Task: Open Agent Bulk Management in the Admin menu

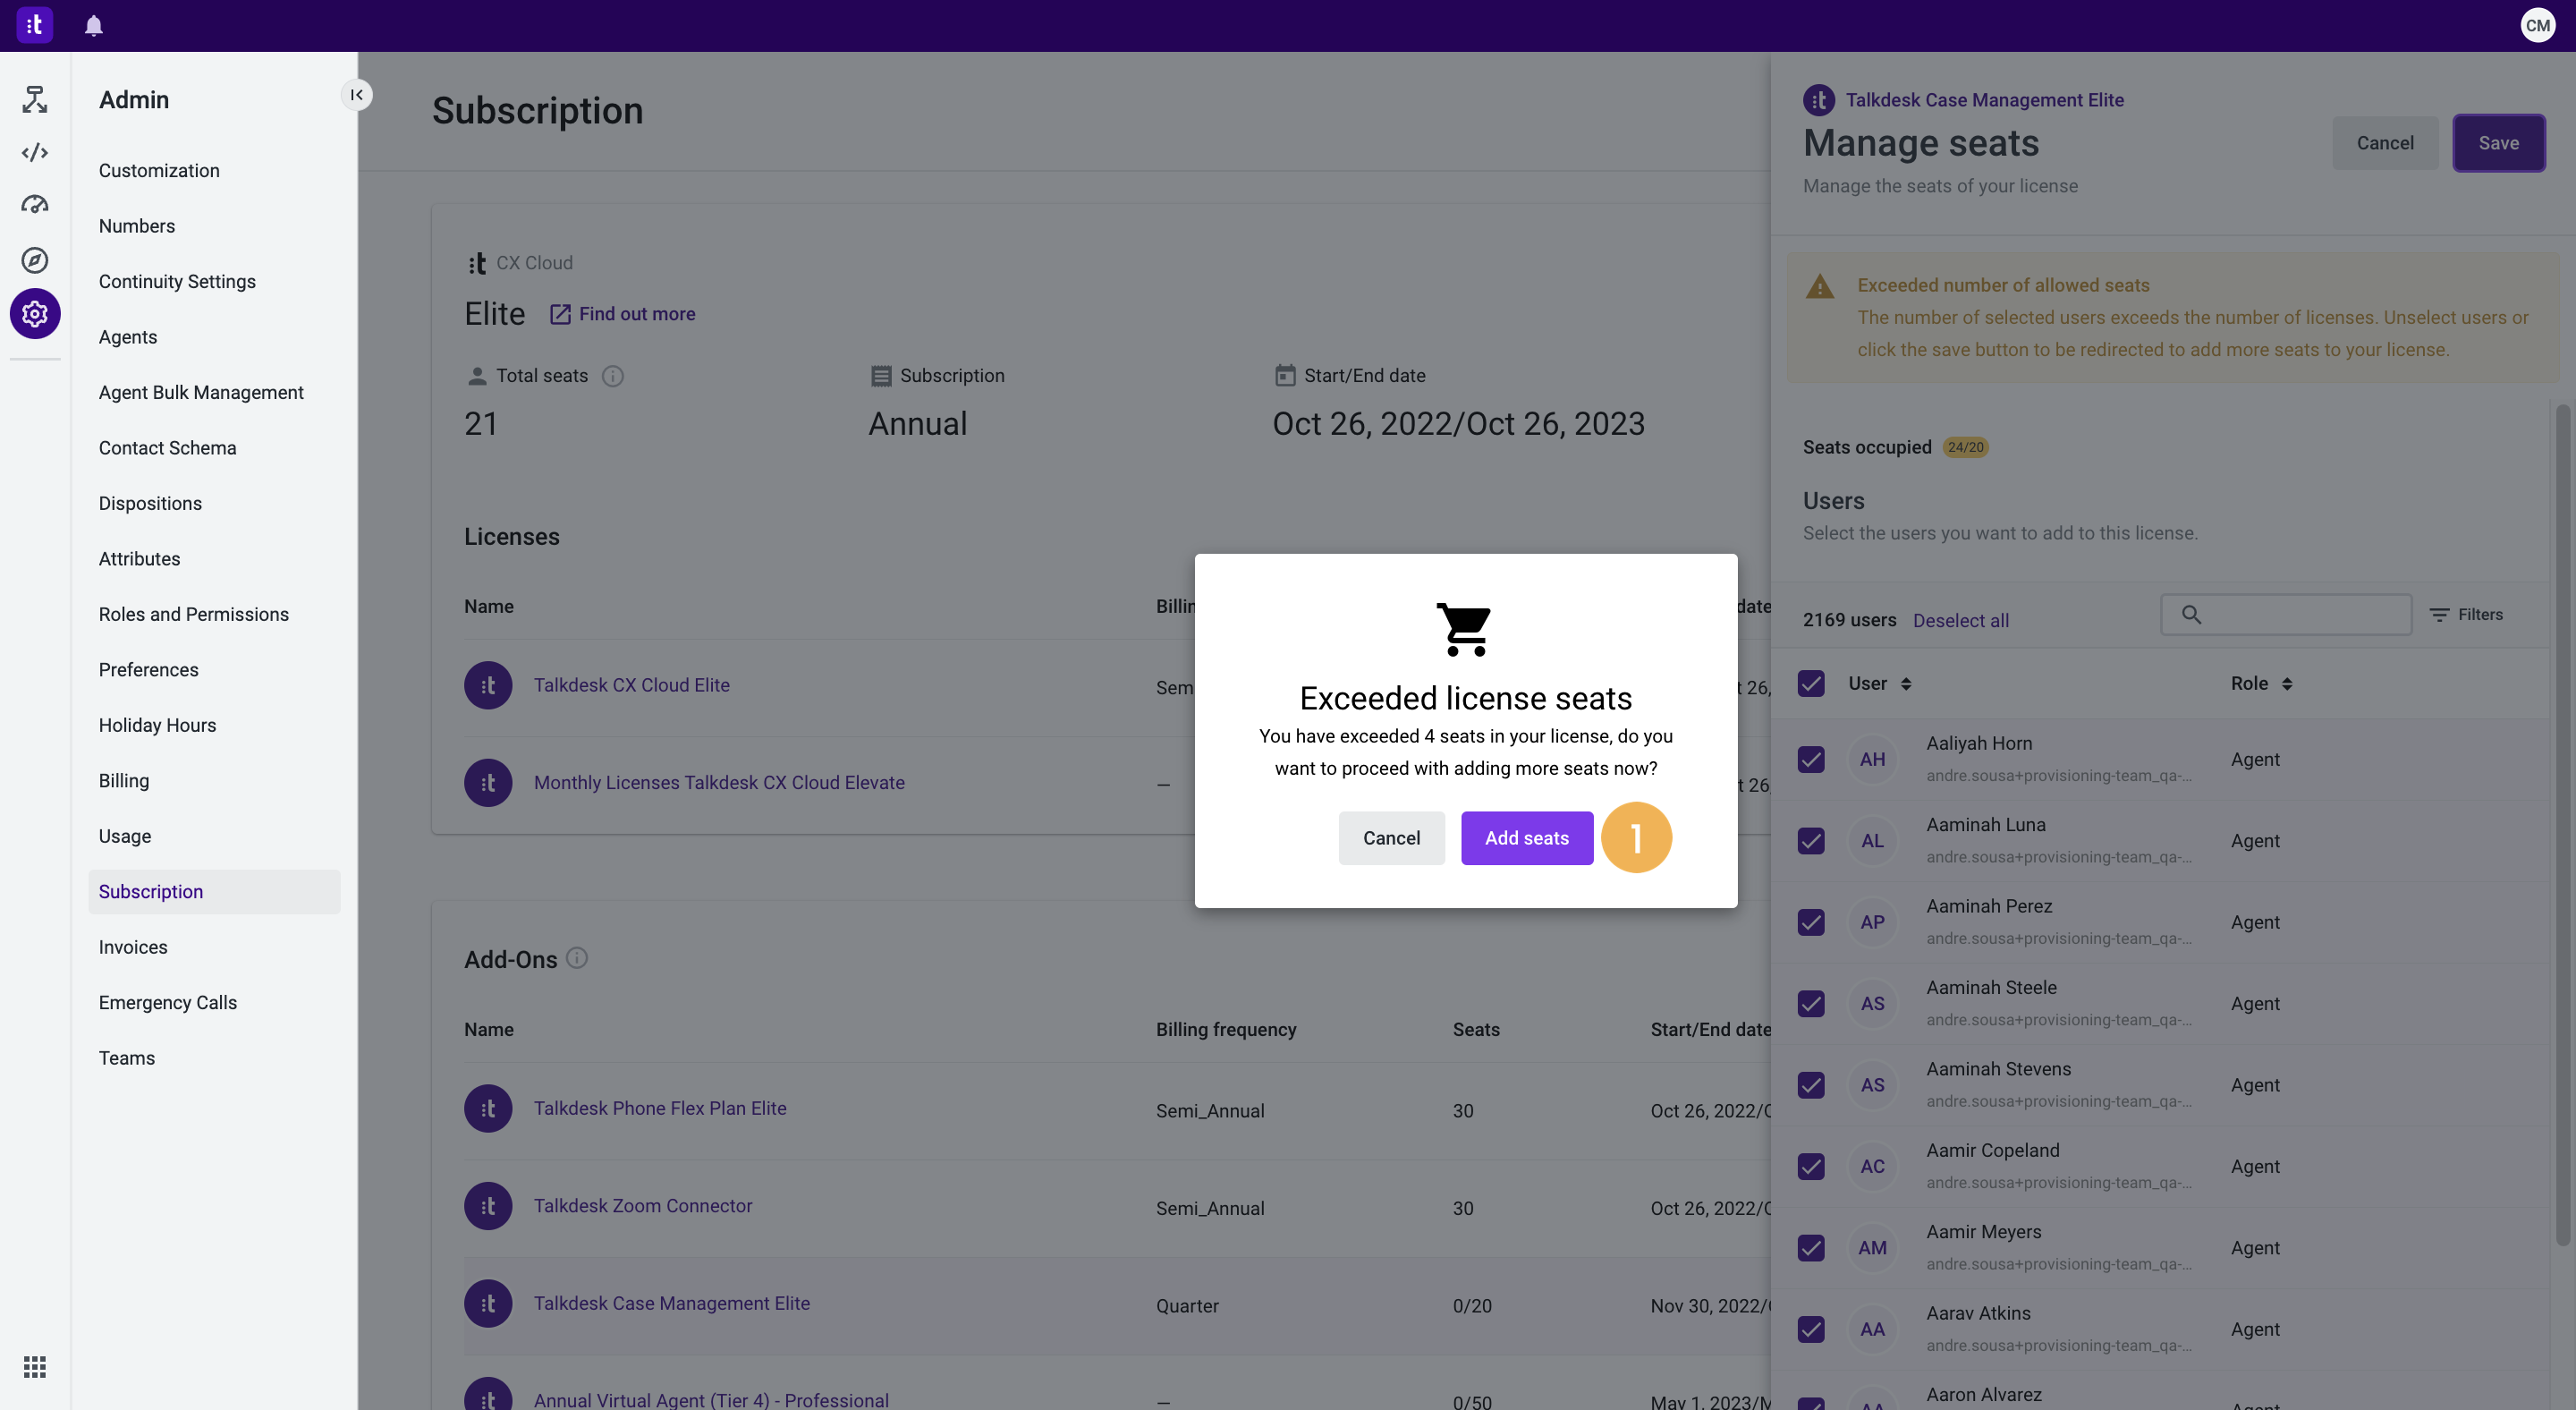Action: coord(201,393)
